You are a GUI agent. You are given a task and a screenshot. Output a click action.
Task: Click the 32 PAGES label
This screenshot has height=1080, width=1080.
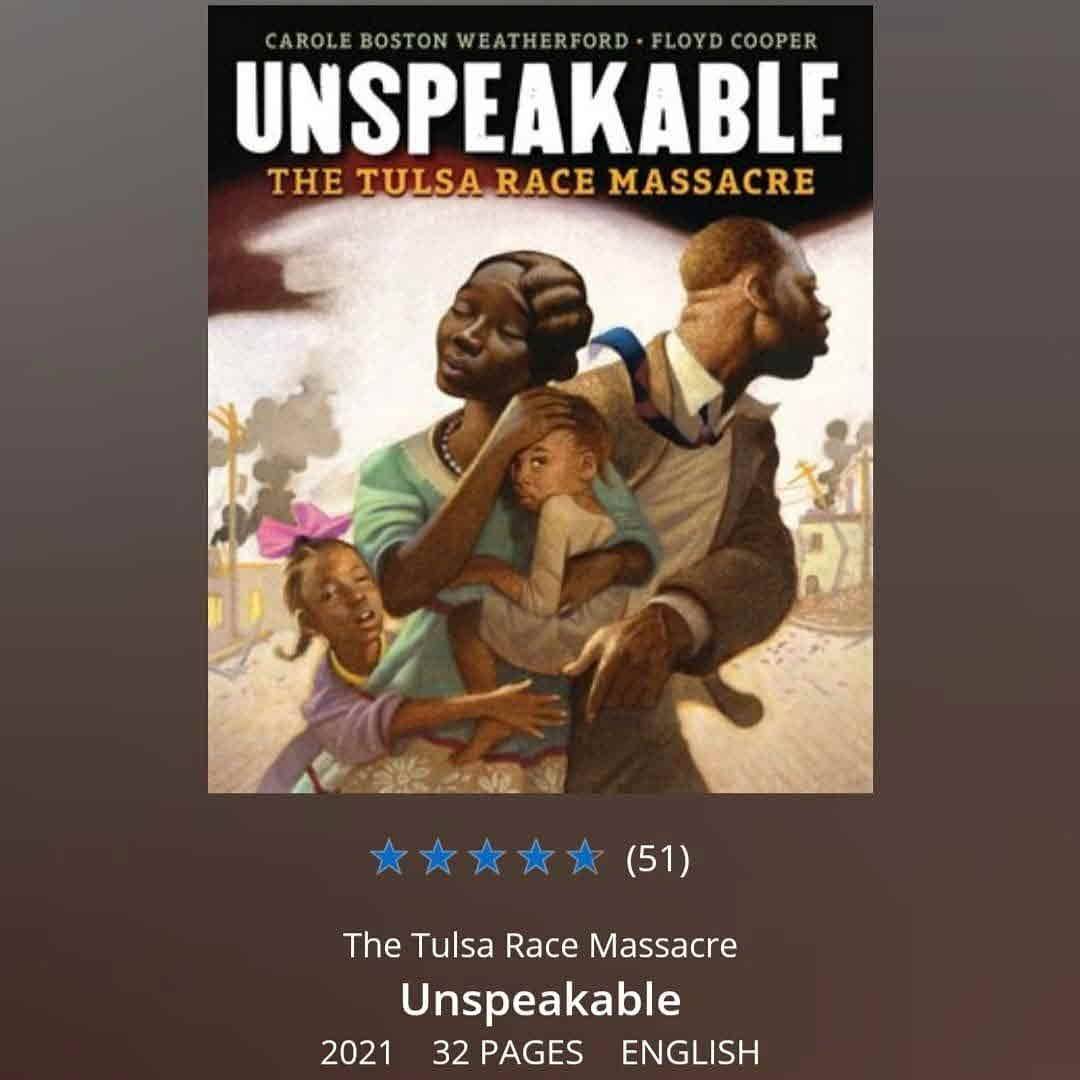coord(508,1053)
